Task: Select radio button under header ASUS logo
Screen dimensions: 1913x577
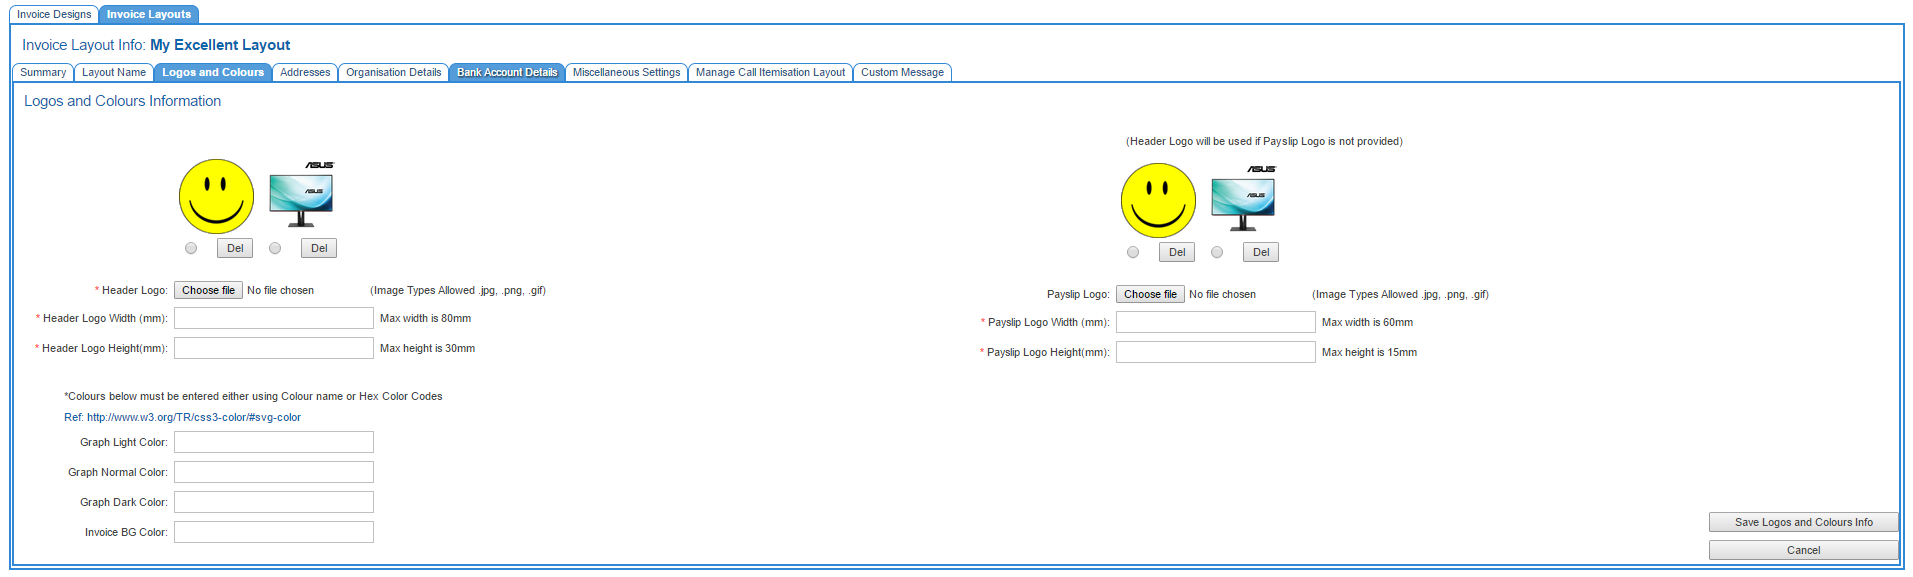Action: [x=275, y=248]
